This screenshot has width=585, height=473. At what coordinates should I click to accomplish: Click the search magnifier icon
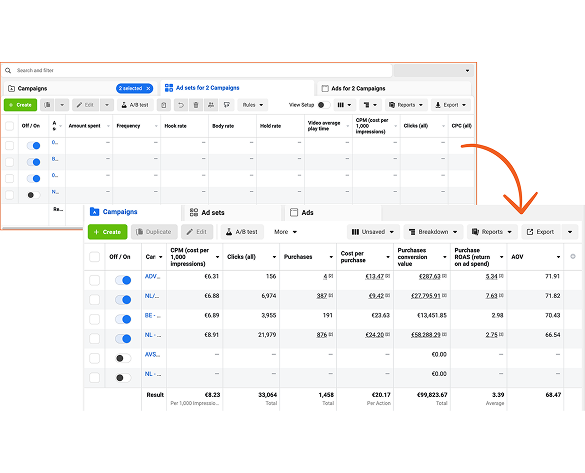(x=8, y=70)
